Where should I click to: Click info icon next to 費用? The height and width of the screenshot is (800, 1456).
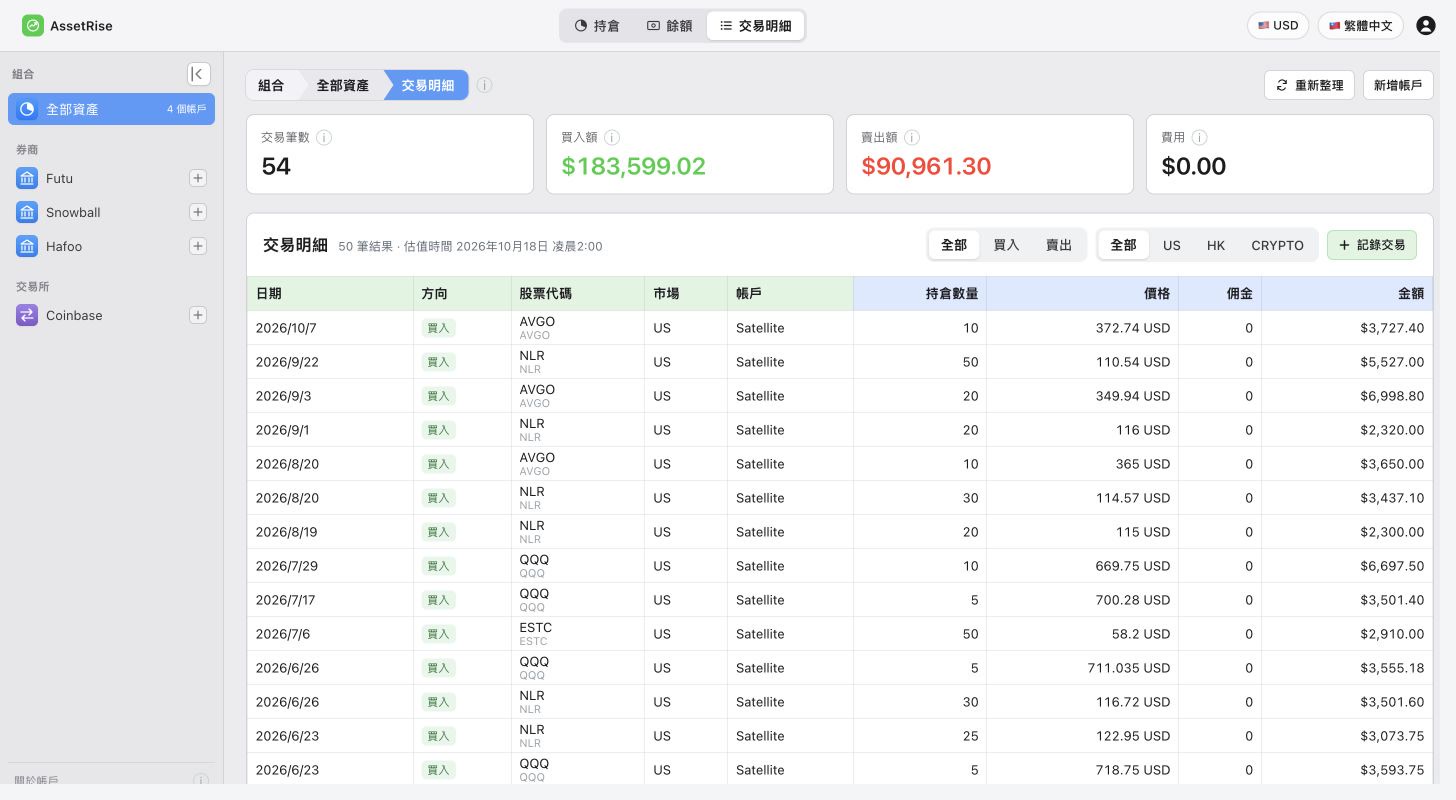pos(1199,137)
